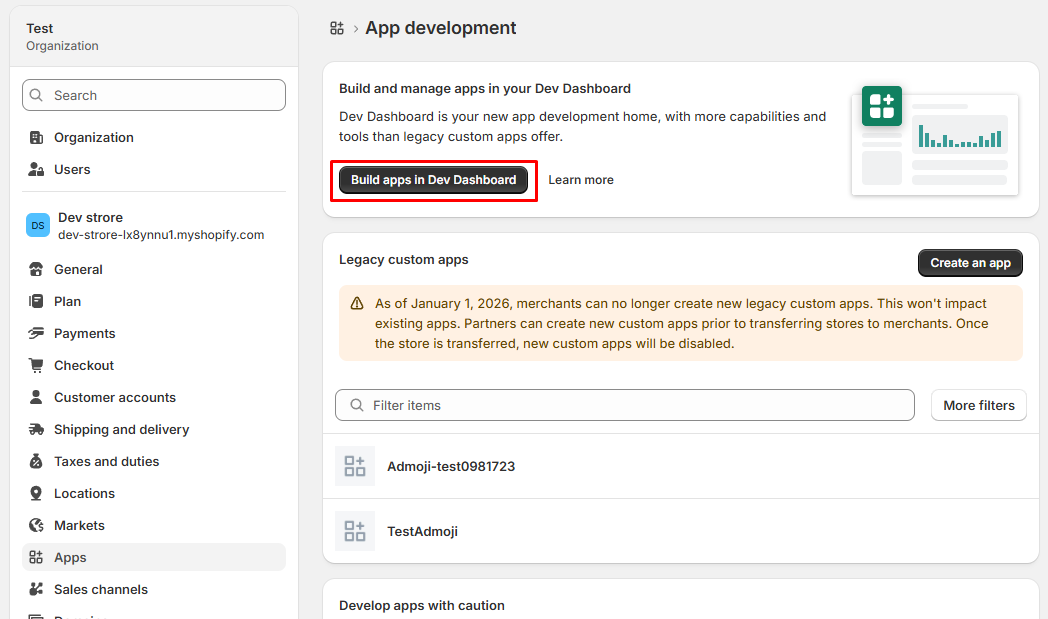Screen dimensions: 1048x619
Task: Click the Admoji-test0981723 app icon
Action: (355, 466)
